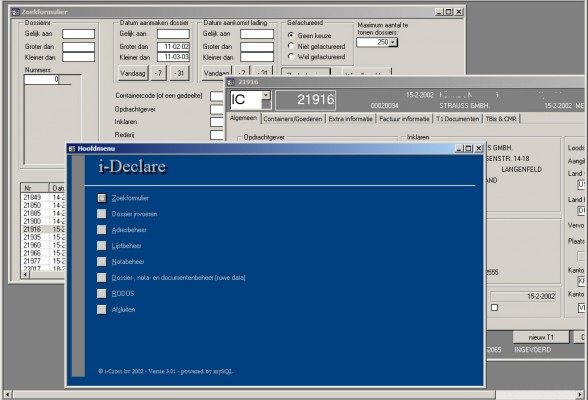Open the Maximum aantal dossiers dropdown

click(393, 42)
